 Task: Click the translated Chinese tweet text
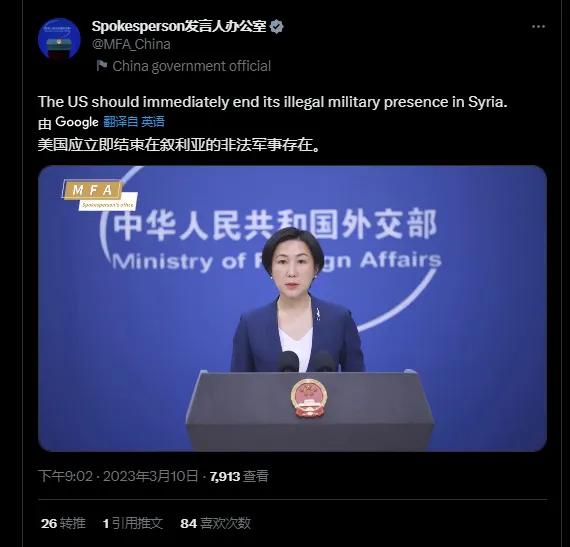tap(179, 145)
